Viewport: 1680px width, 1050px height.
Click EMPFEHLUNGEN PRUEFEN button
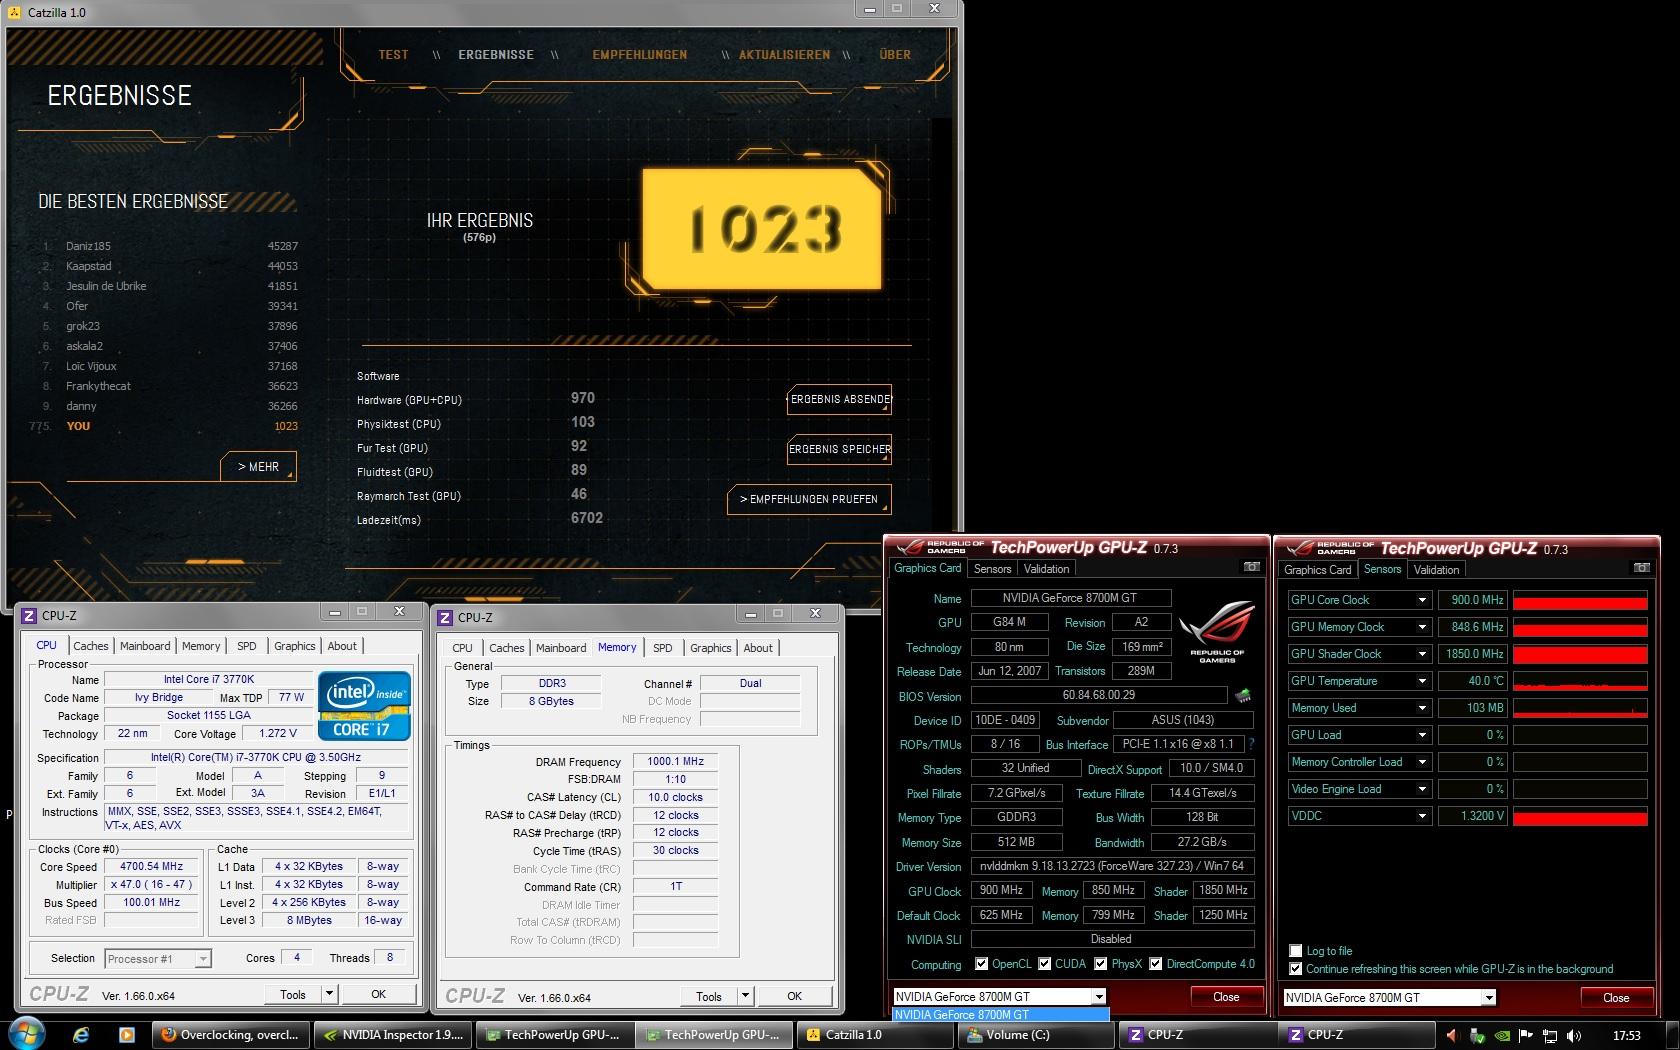809,499
